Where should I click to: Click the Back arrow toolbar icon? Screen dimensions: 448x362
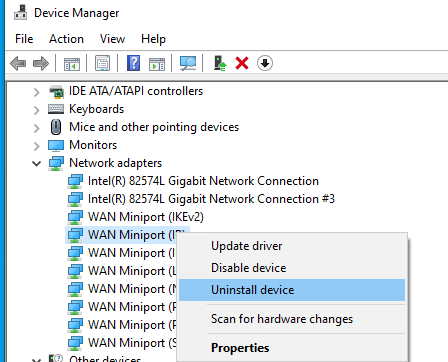point(18,63)
